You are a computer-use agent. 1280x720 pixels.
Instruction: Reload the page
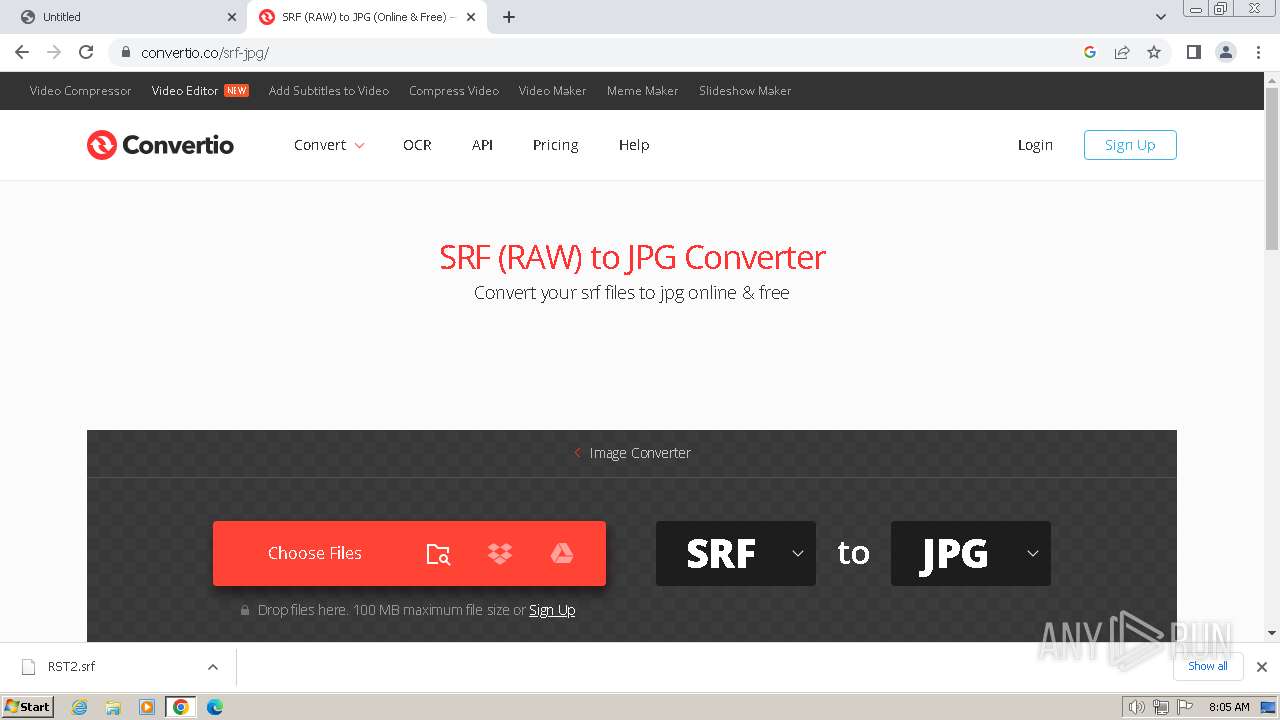click(x=86, y=52)
